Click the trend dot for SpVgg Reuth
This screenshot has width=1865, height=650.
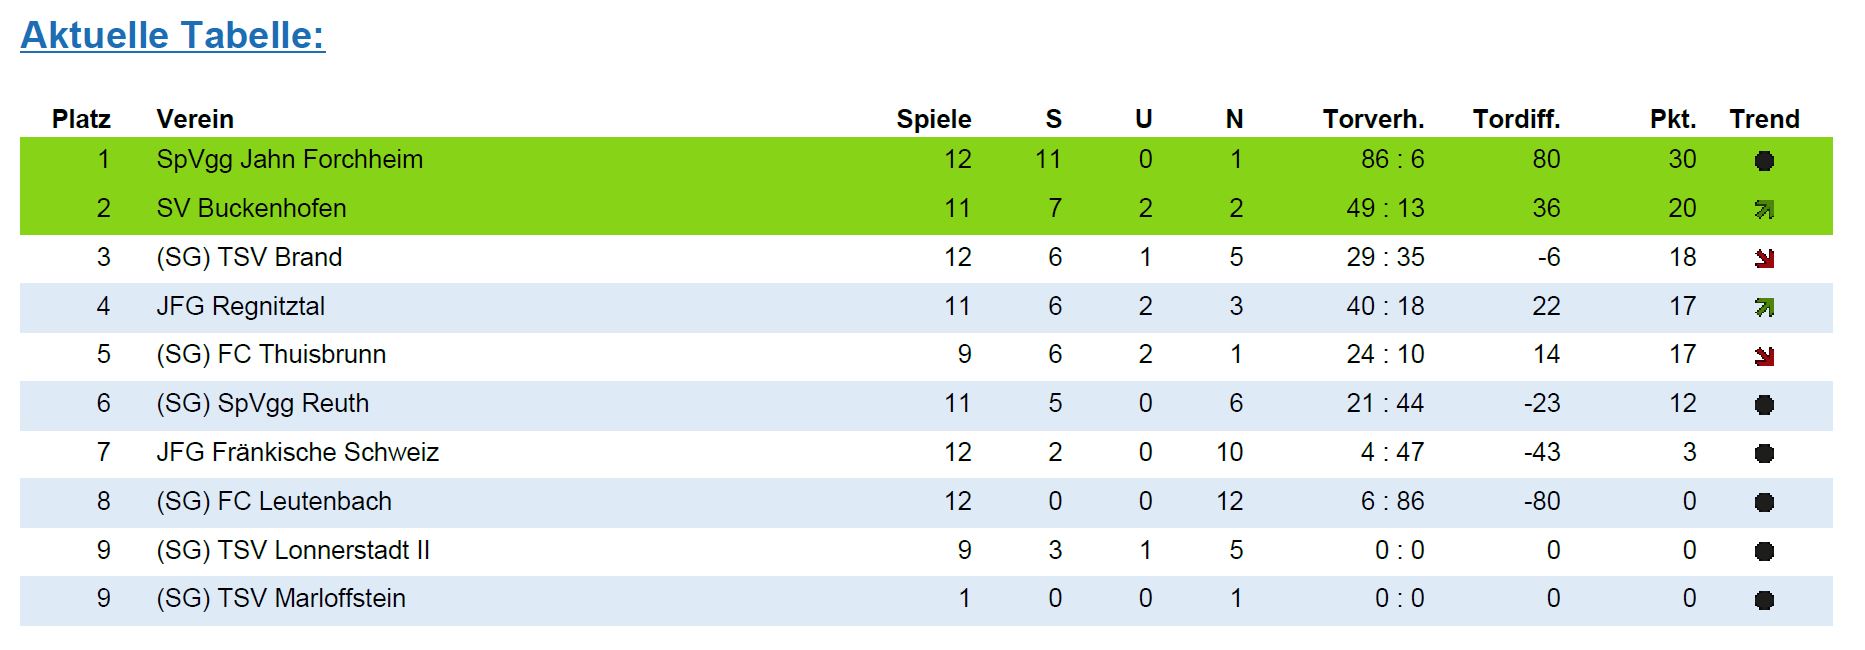[x=1764, y=405]
